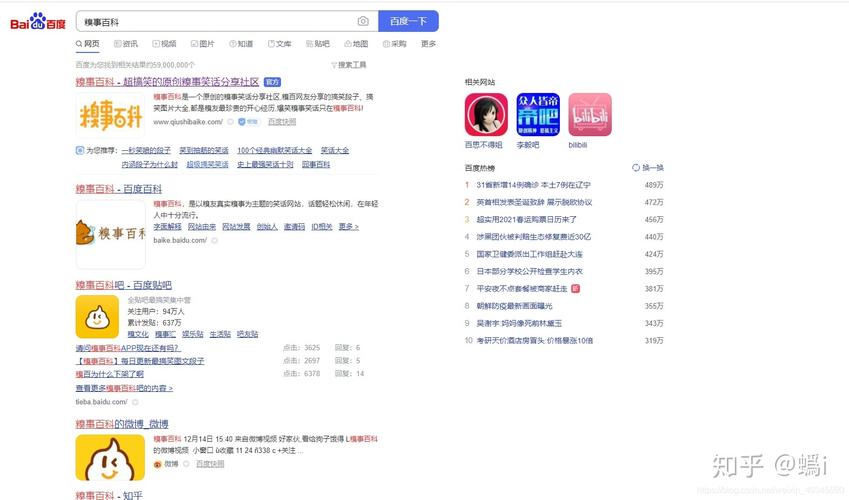Click 查看更多糗事百科吧的内容 >
Screen dimensions: 849x500
(x=124, y=388)
